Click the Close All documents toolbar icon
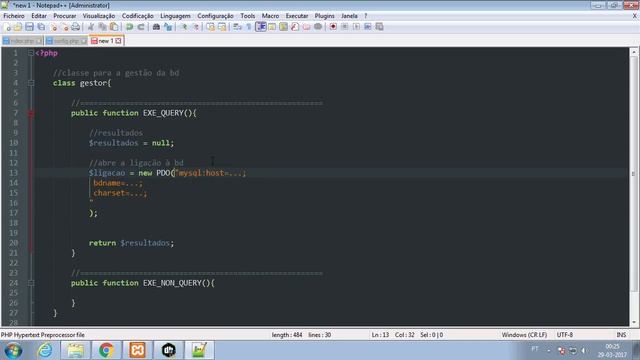The image size is (640, 360). [x=64, y=27]
